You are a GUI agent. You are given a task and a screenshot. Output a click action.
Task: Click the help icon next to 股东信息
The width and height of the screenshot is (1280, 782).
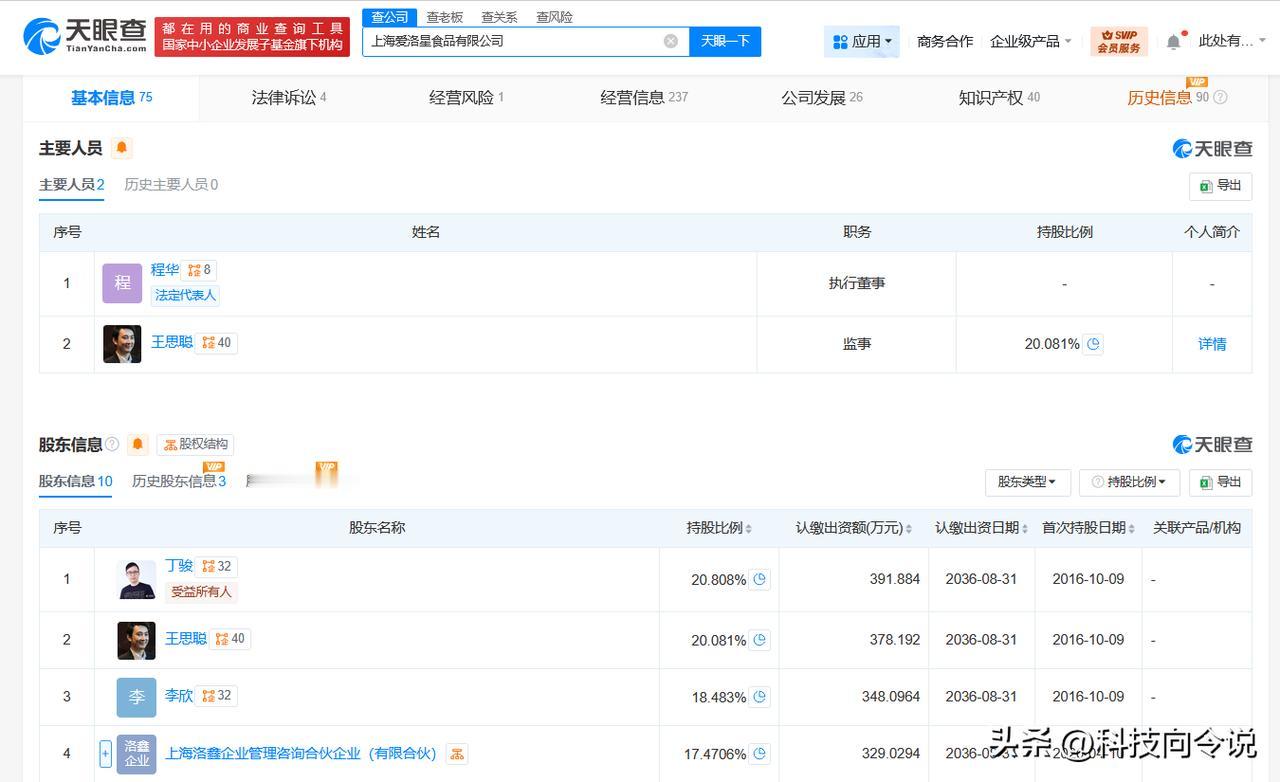click(112, 444)
